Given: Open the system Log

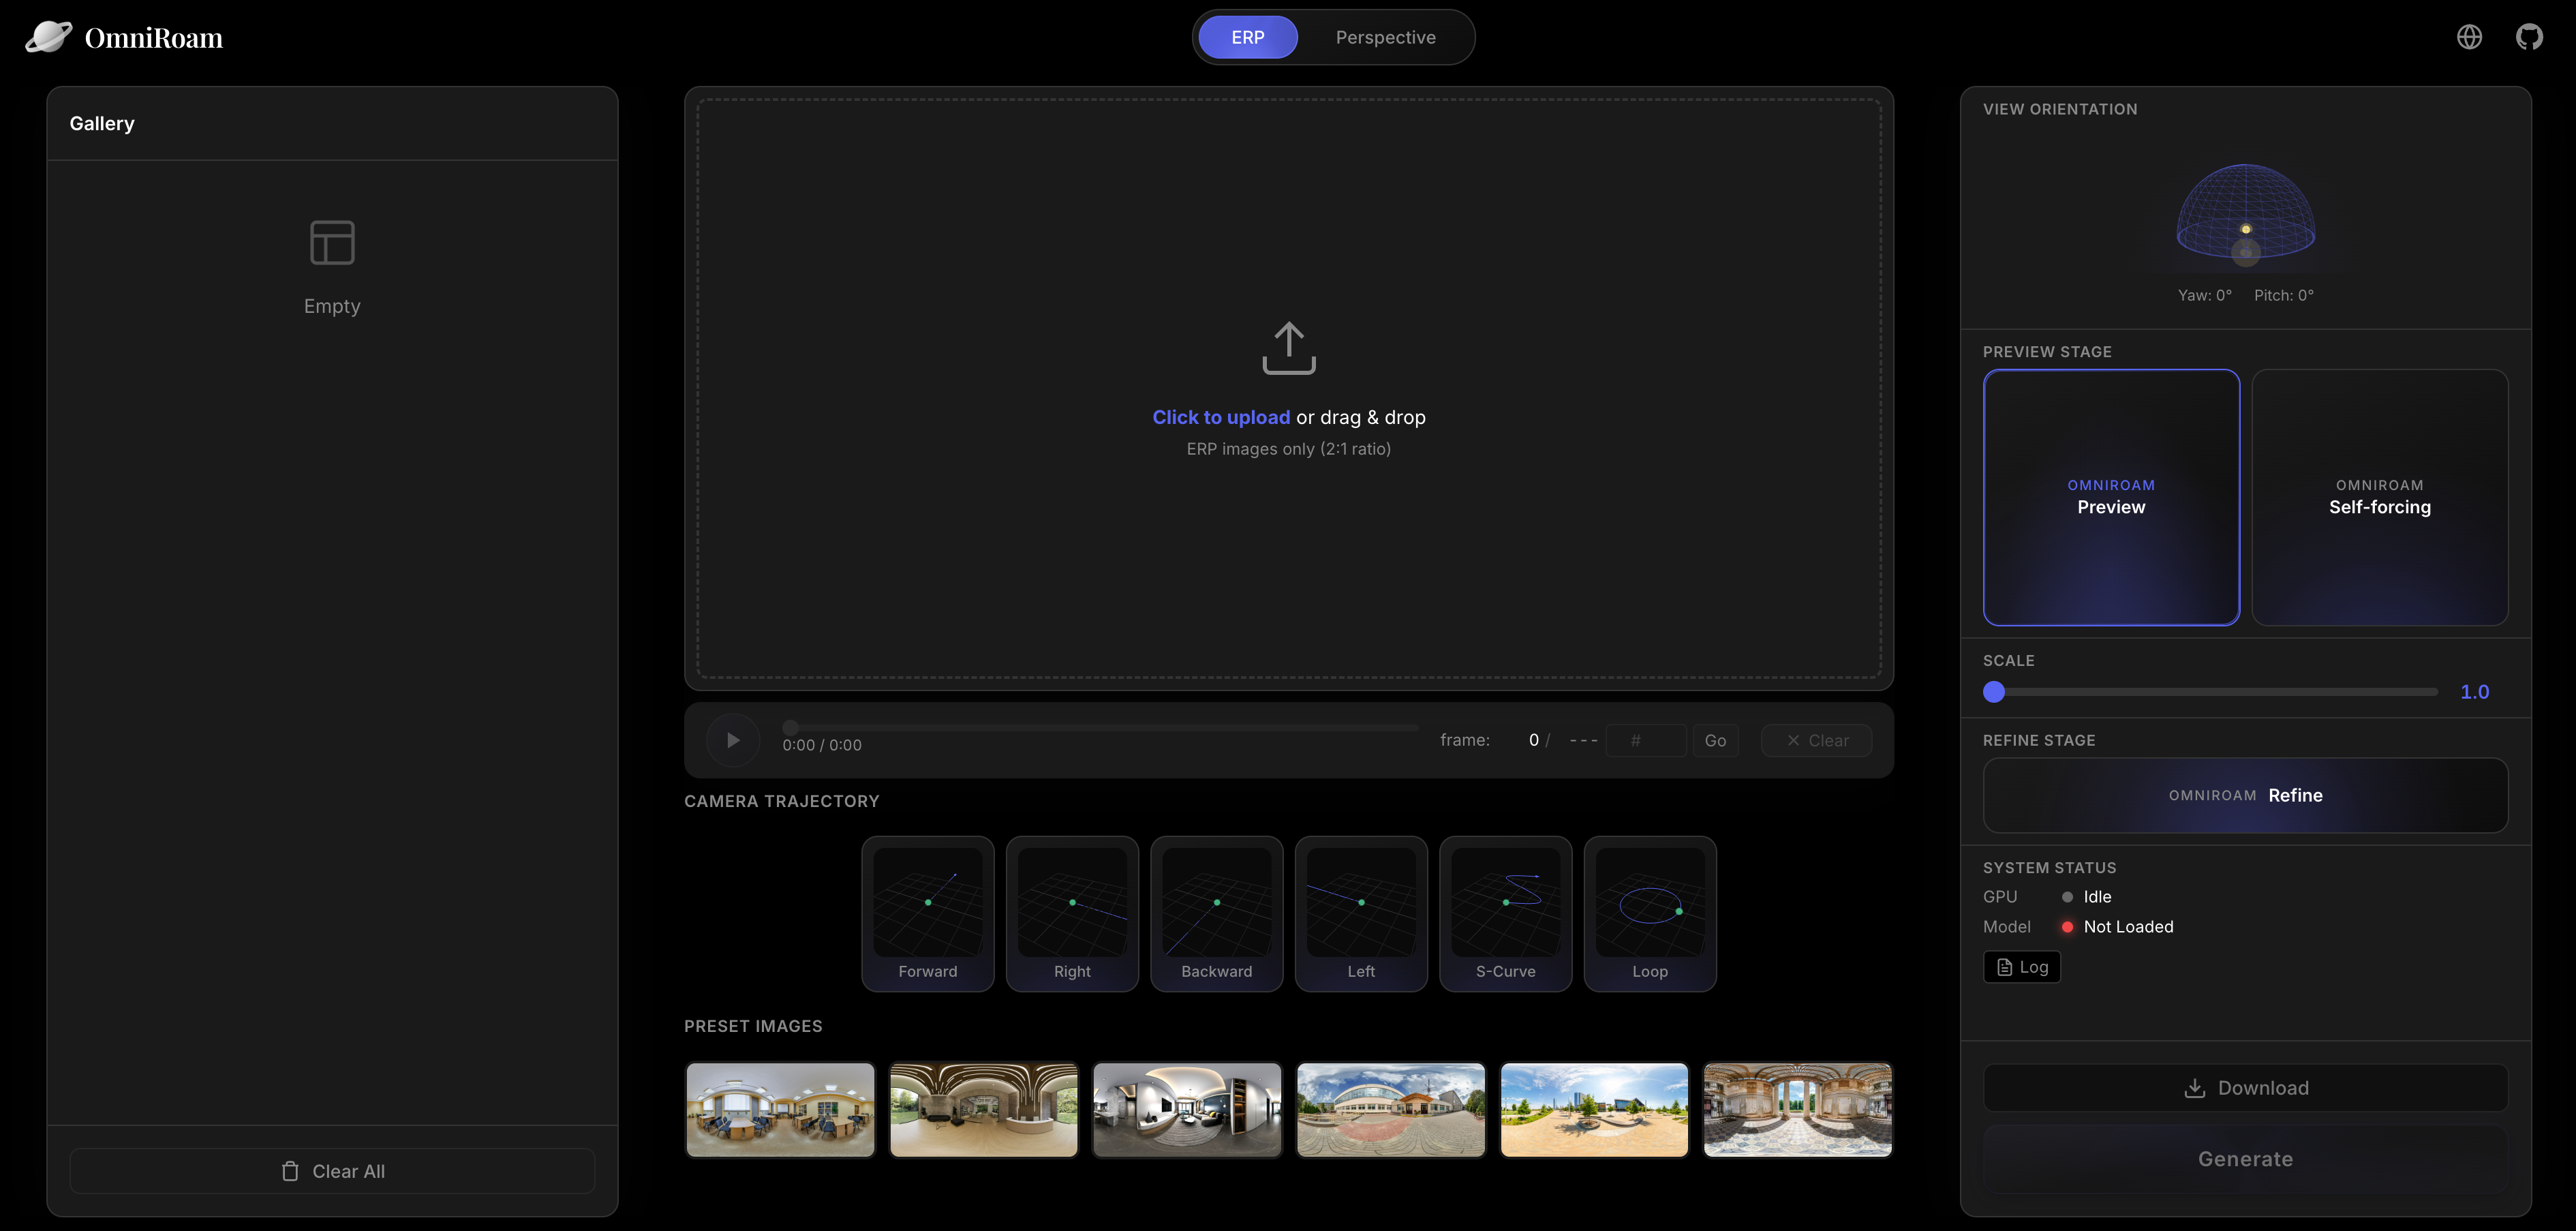Looking at the screenshot, I should point(2021,967).
